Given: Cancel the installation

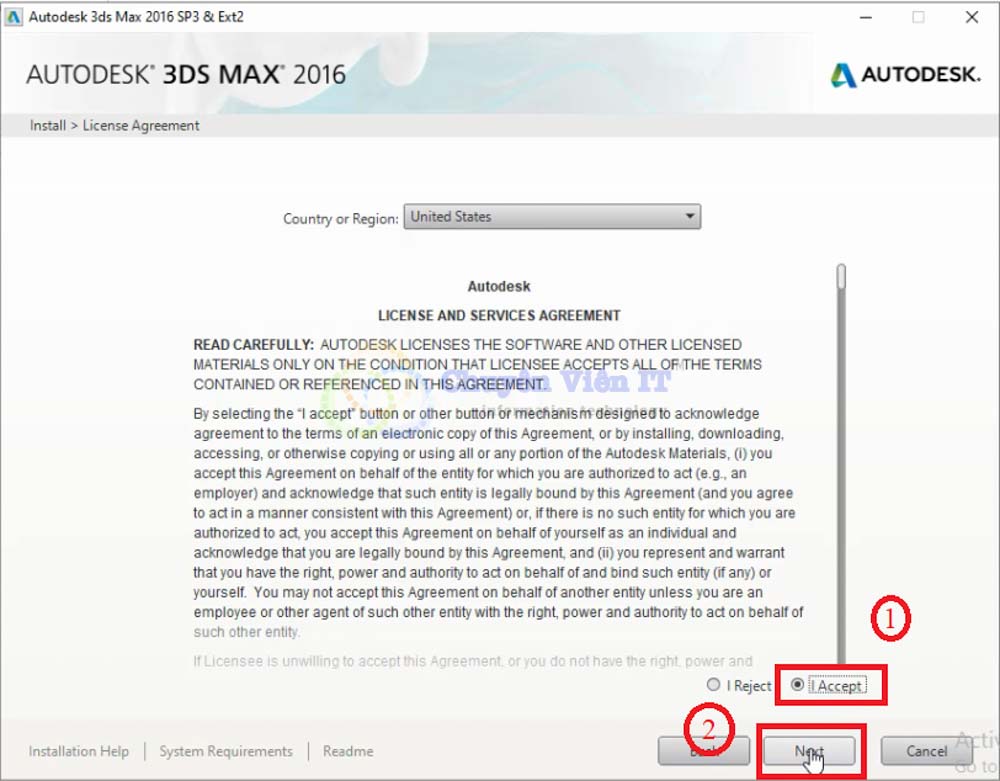Looking at the screenshot, I should [926, 751].
